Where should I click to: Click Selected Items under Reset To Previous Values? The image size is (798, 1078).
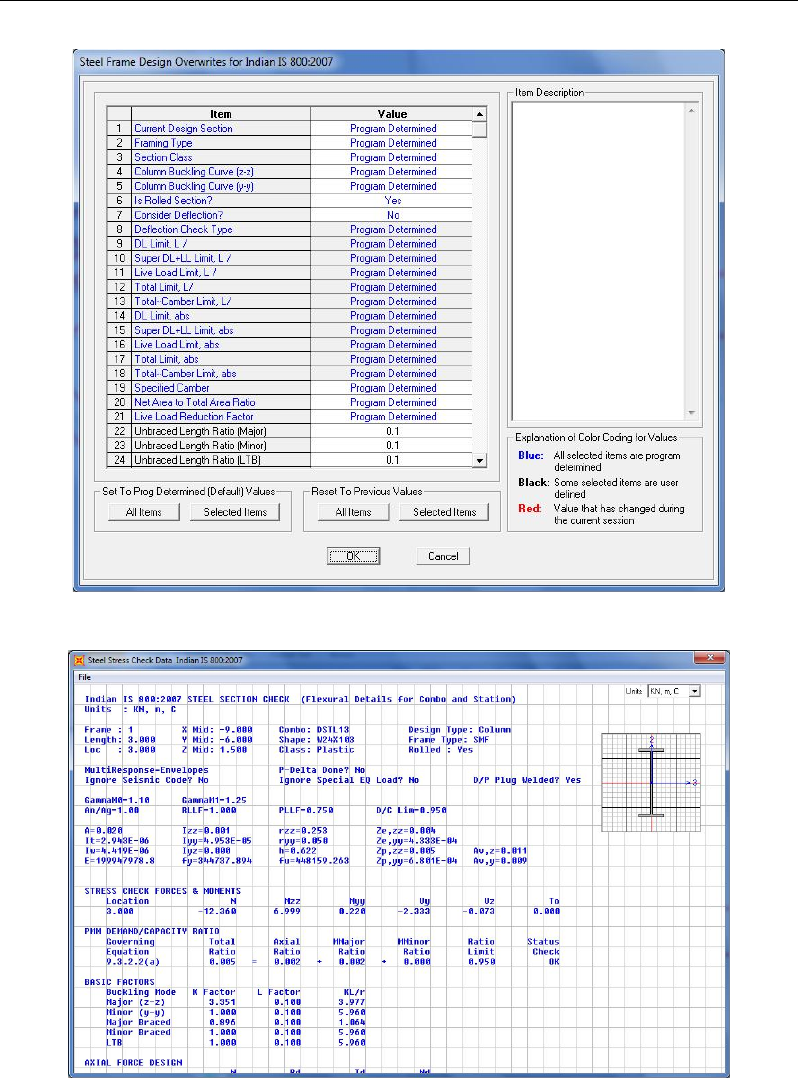coord(445,512)
